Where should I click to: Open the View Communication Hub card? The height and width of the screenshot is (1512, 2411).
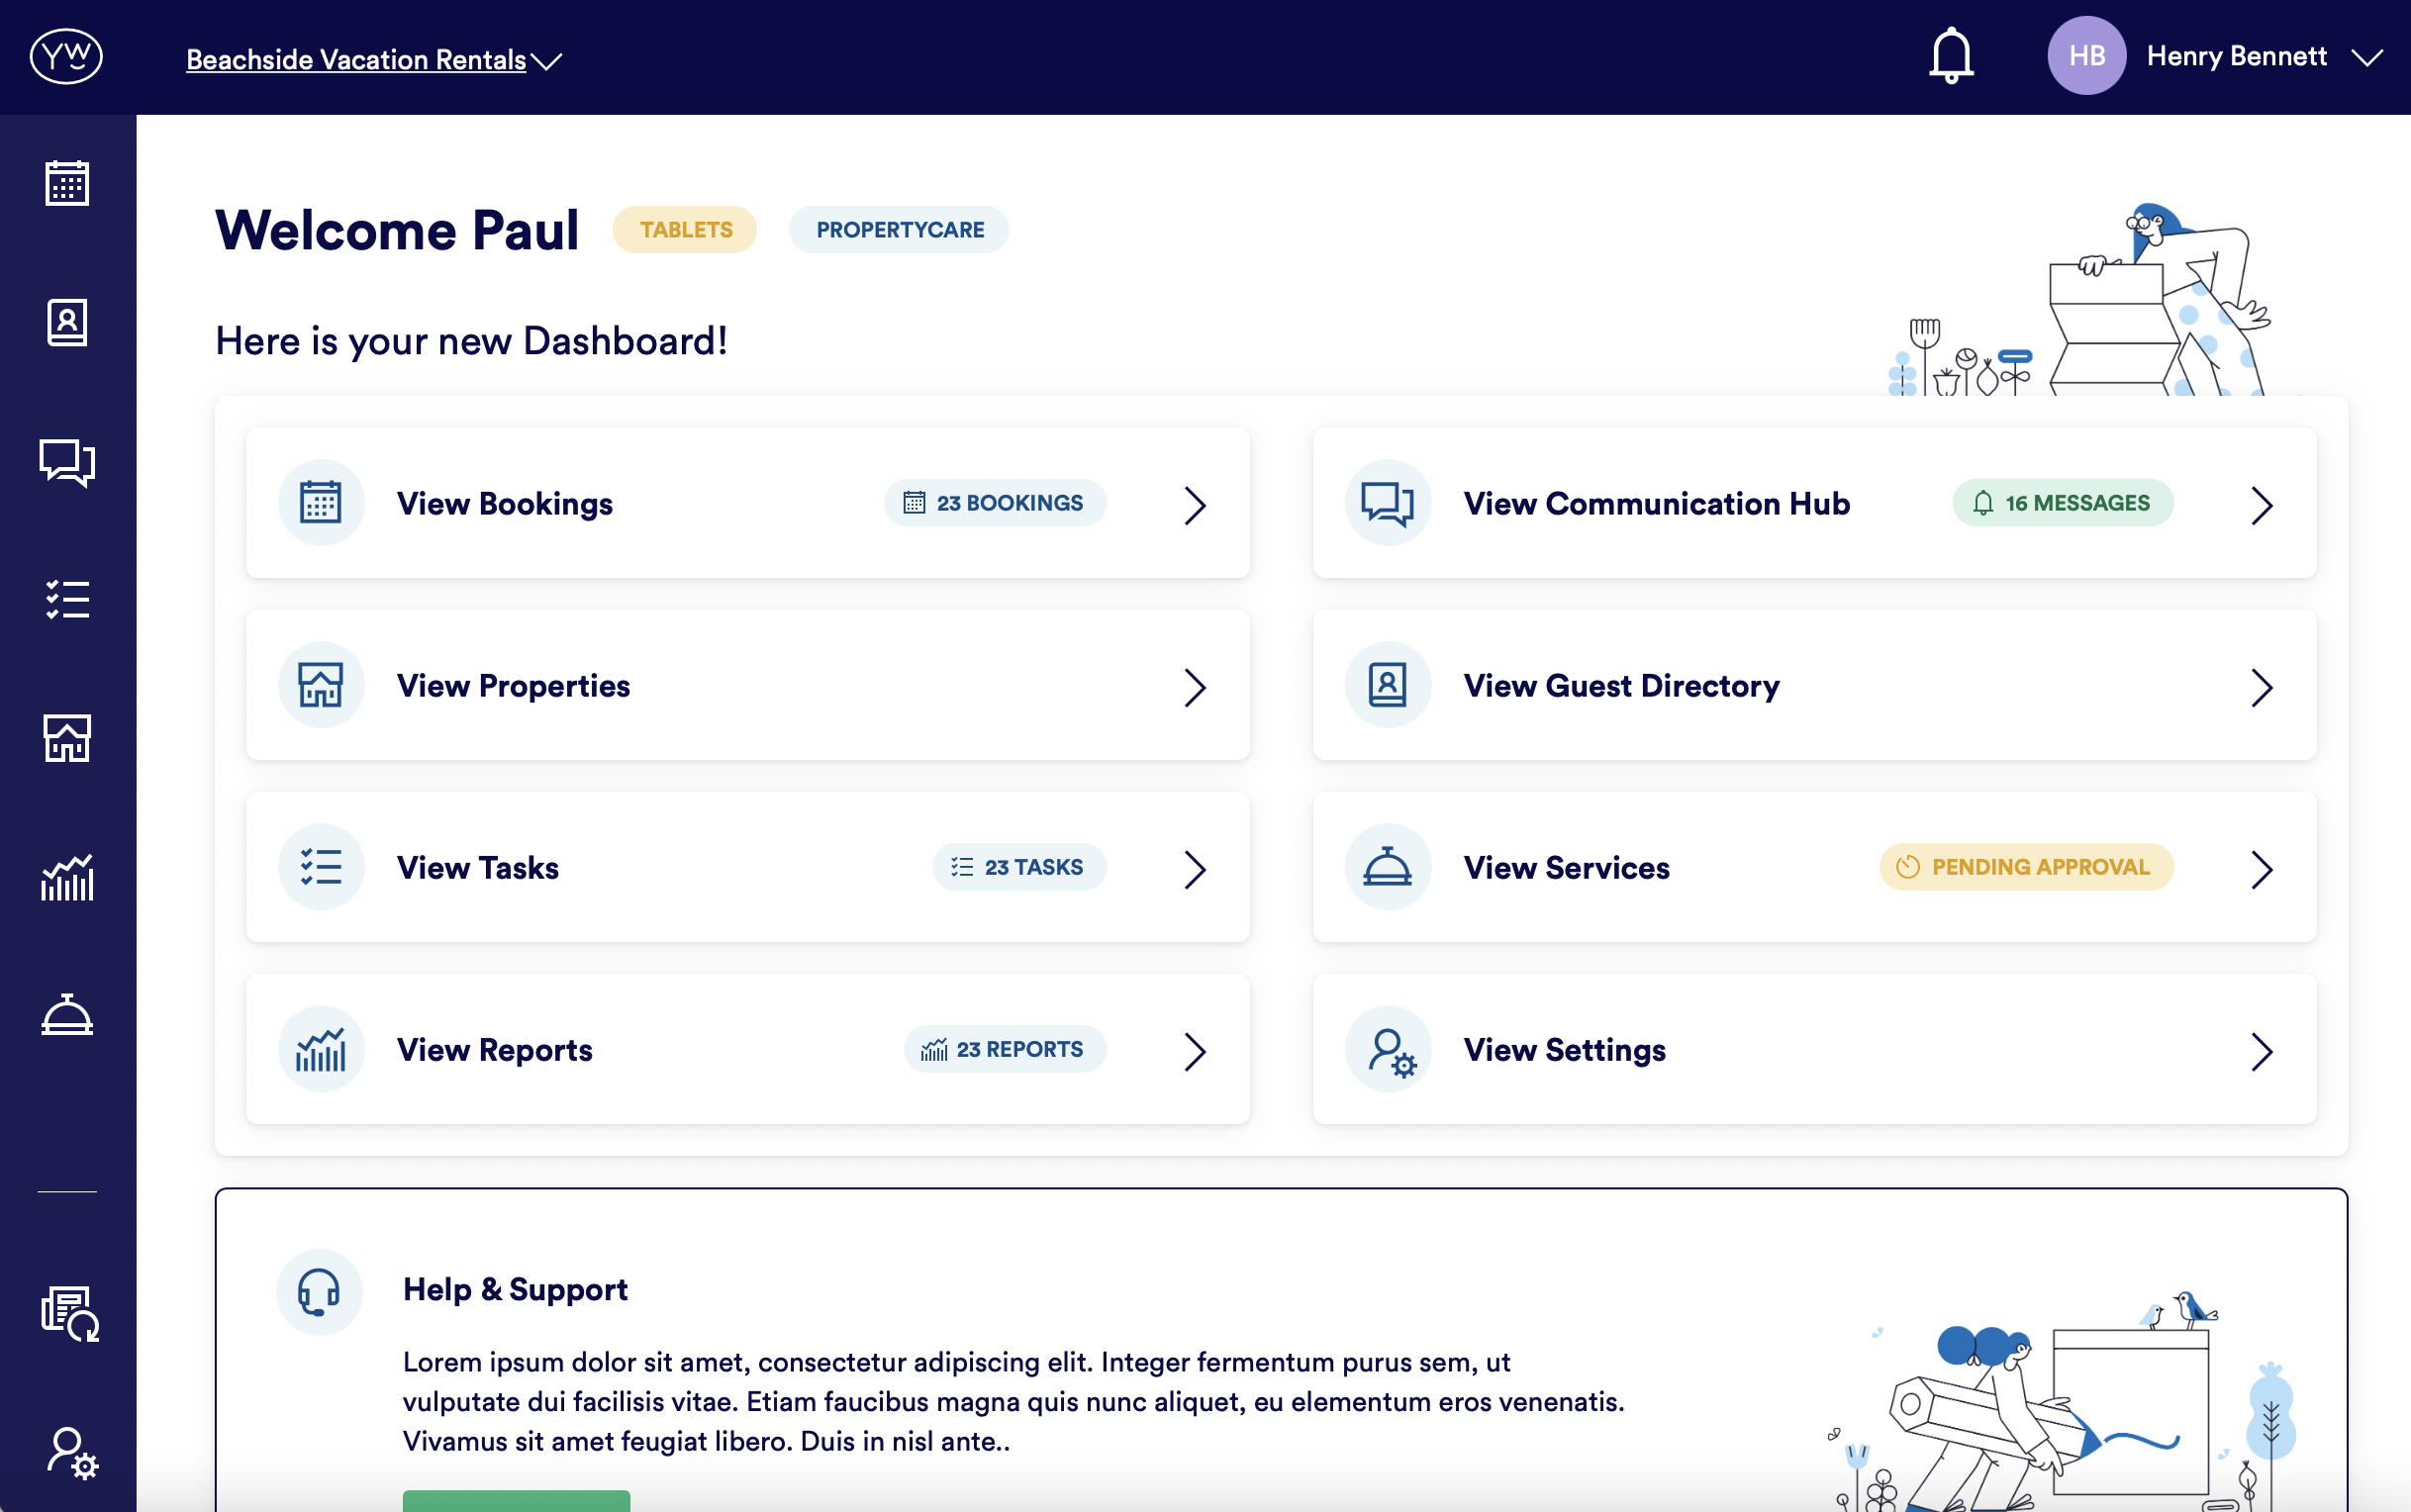pos(1656,503)
